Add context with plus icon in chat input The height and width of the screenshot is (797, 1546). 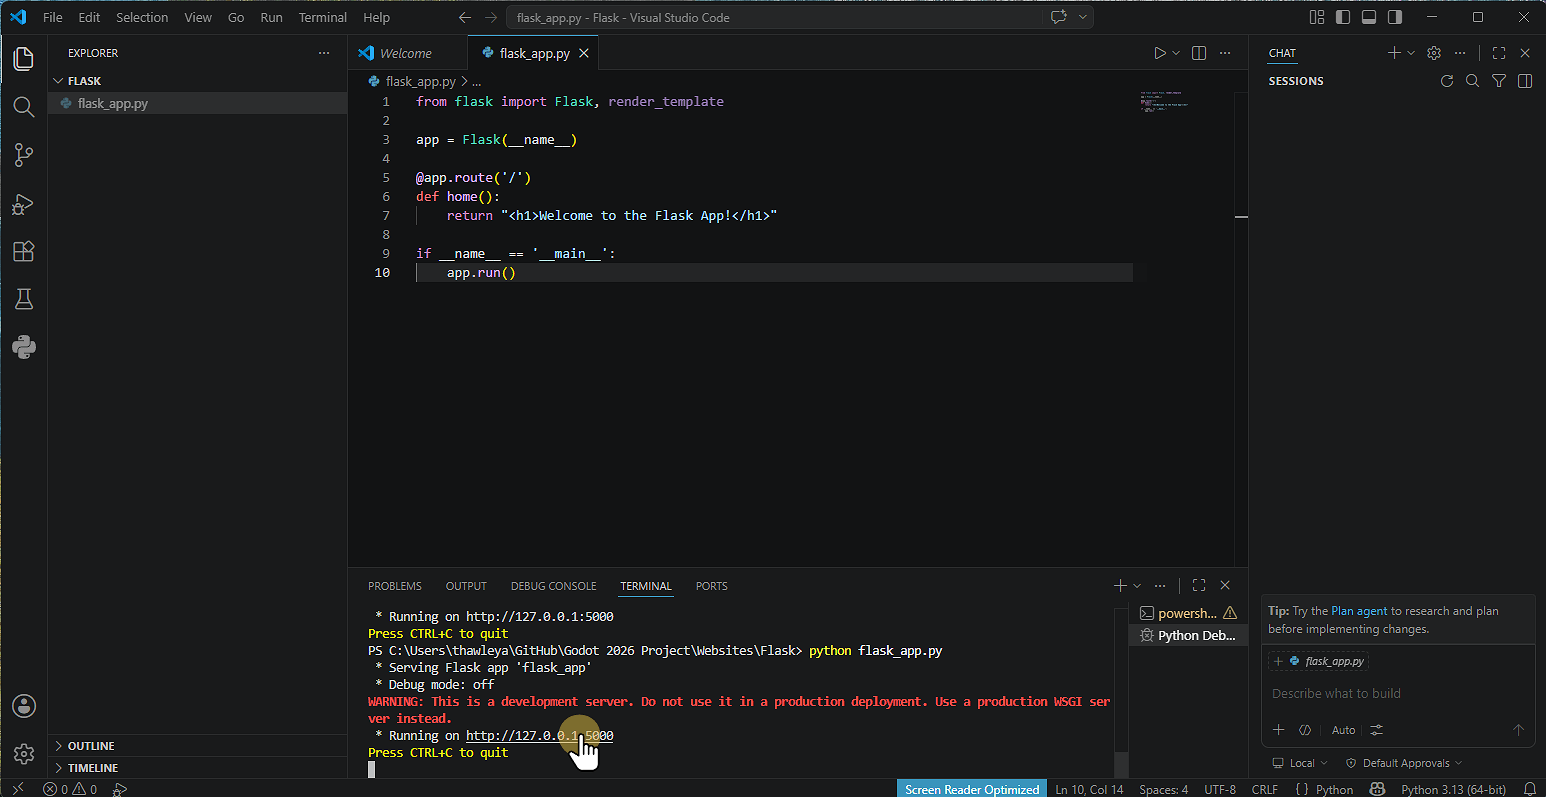pyautogui.click(x=1278, y=730)
